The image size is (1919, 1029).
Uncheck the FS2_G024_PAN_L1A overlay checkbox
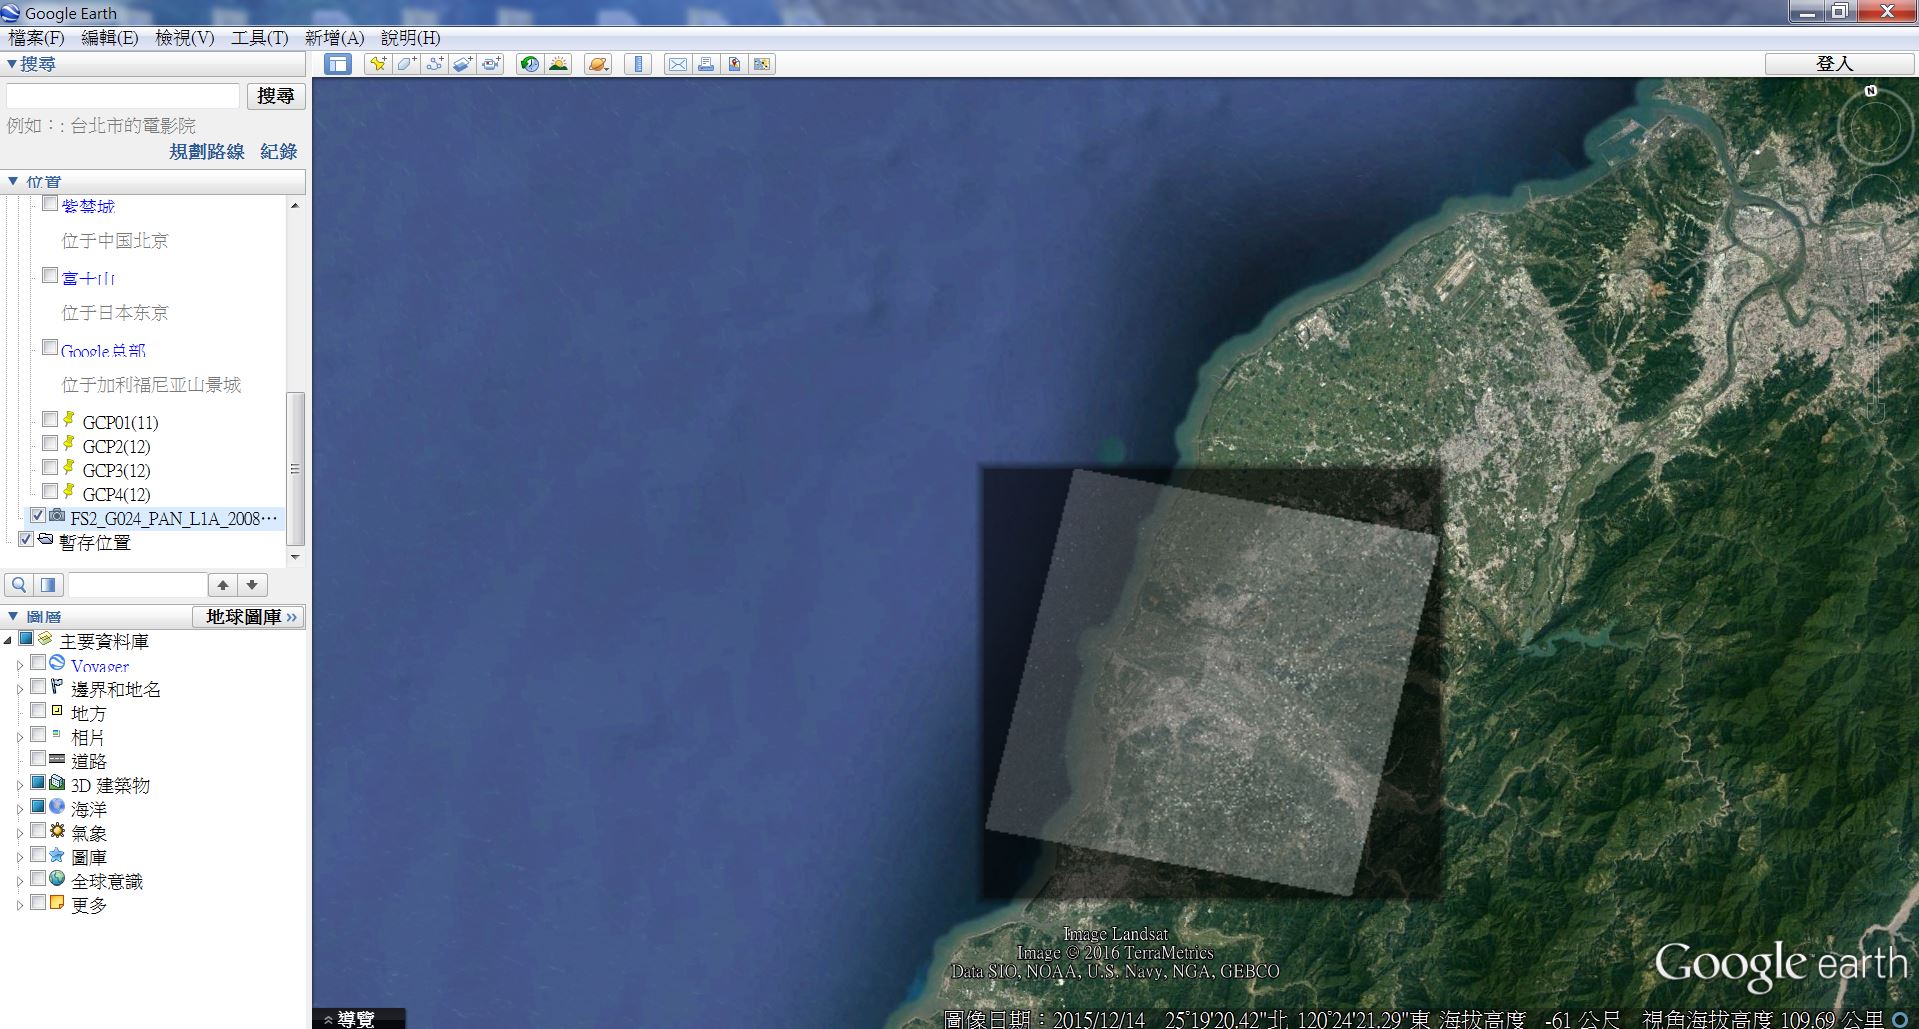tap(38, 516)
